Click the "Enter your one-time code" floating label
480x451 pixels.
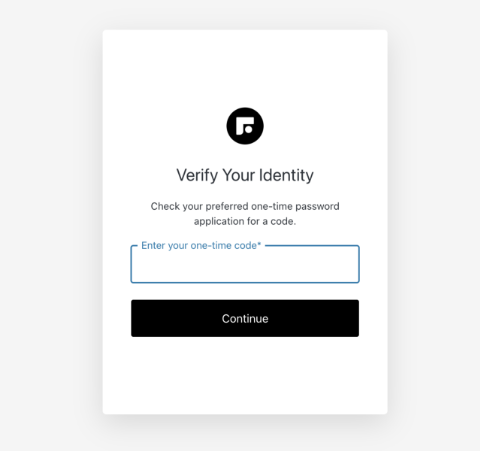click(x=201, y=246)
